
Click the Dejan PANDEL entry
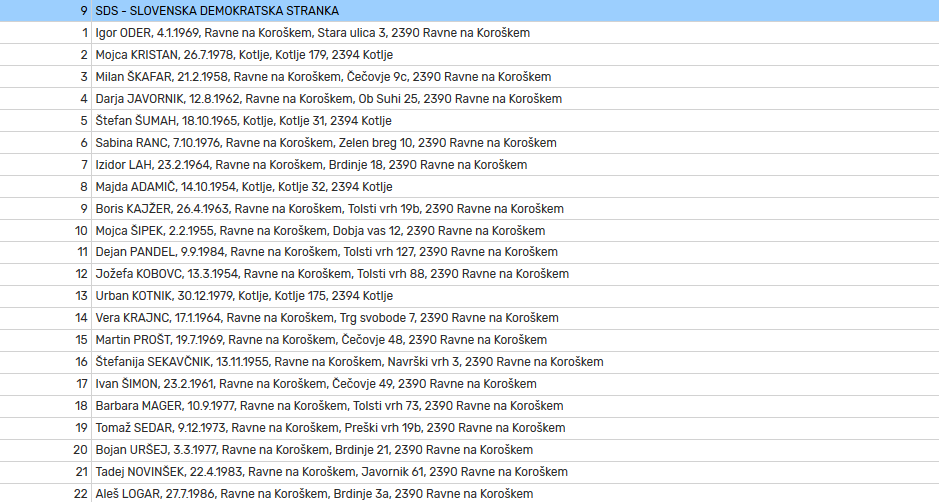pyautogui.click(x=470, y=252)
